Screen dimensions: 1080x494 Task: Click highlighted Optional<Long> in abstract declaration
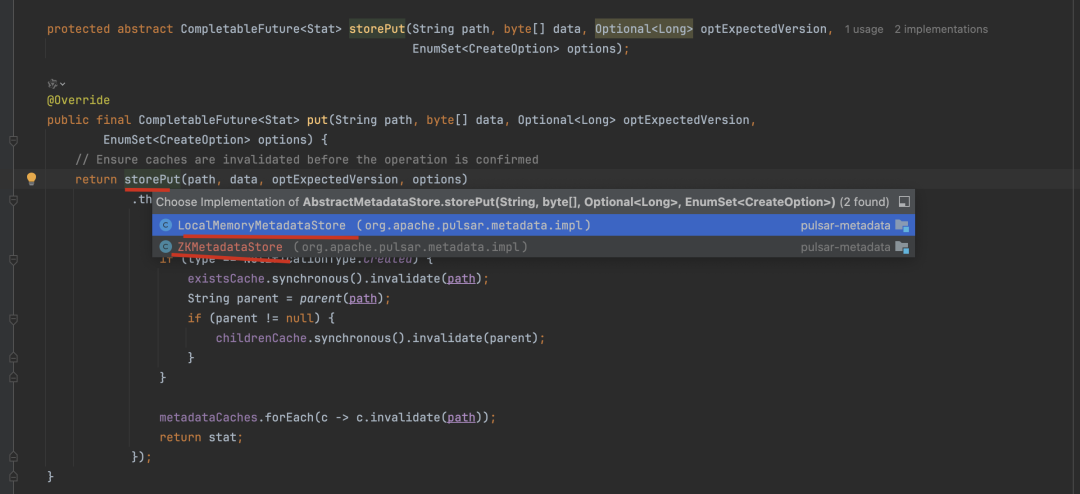[x=644, y=30]
